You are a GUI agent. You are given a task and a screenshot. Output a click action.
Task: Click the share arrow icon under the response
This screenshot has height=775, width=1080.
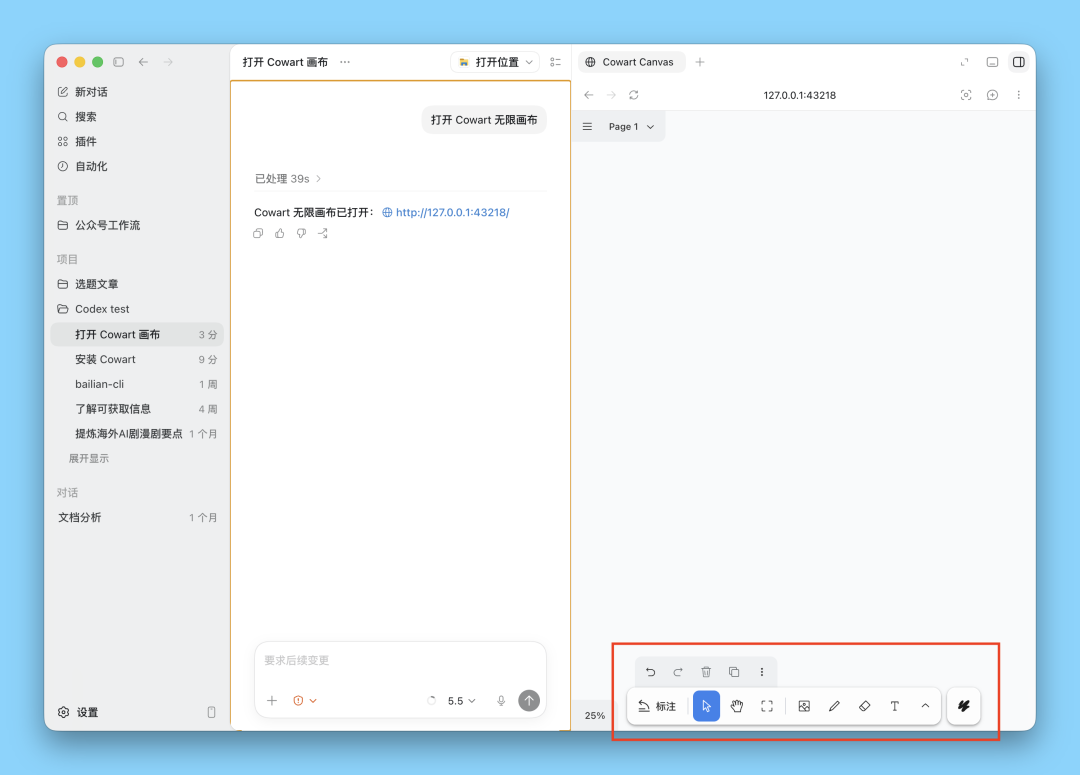click(322, 234)
